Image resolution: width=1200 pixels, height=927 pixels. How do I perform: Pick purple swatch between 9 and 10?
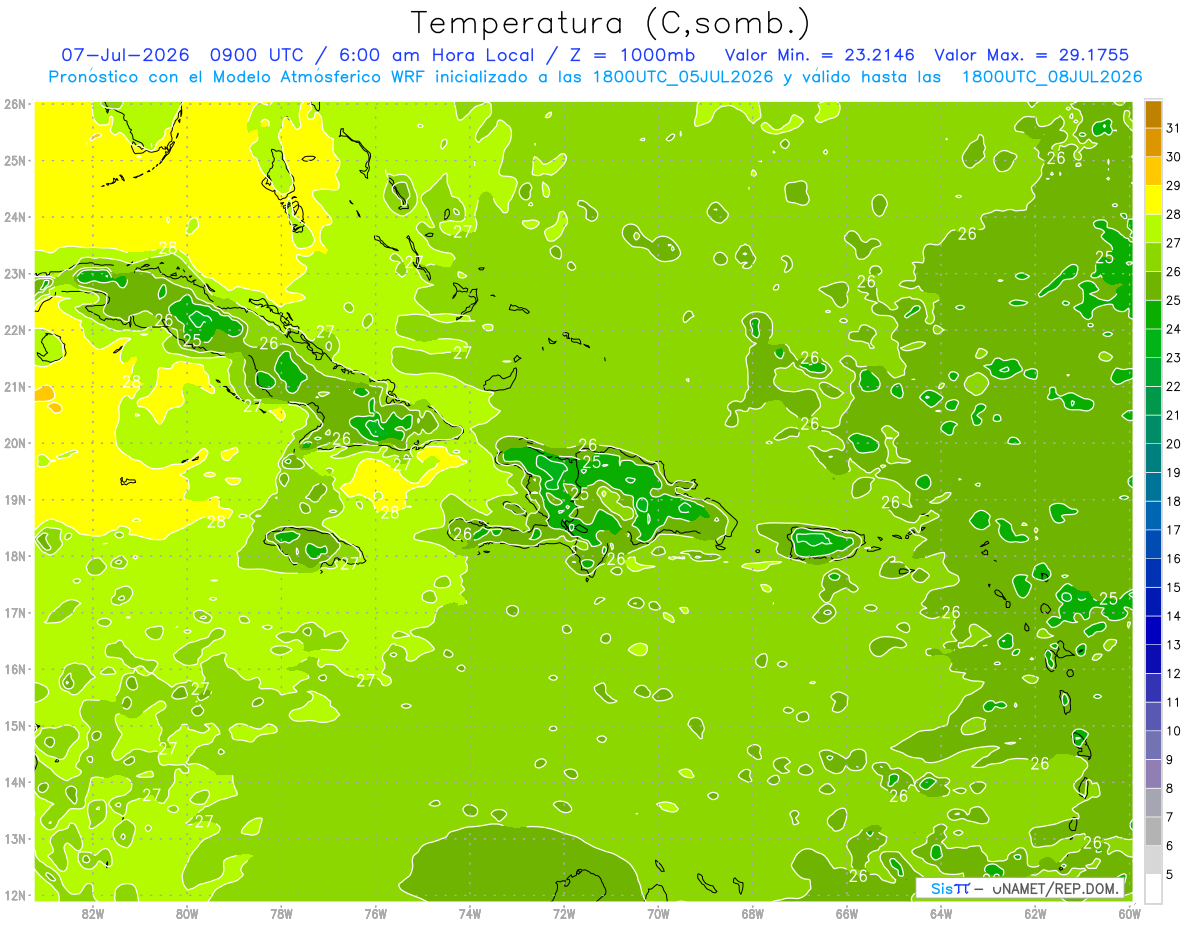pos(1153,745)
